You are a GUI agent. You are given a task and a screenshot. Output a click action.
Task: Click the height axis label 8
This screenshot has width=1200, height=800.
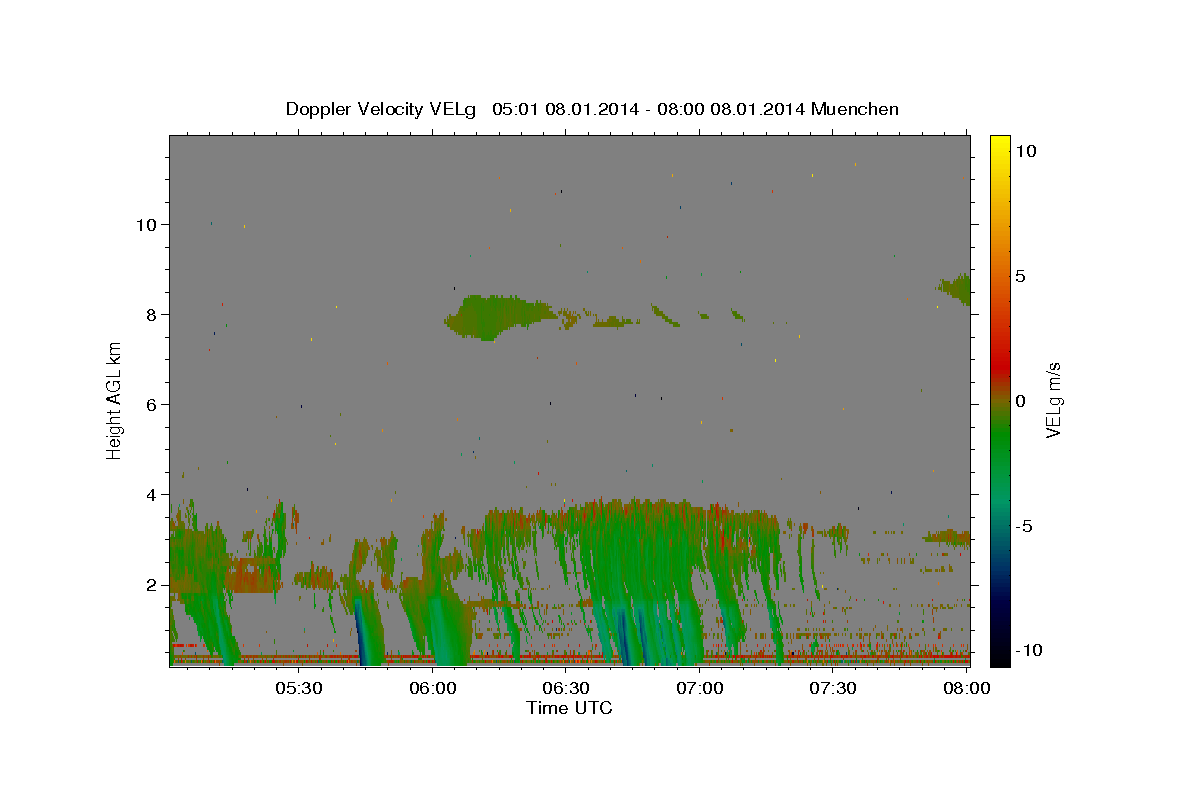click(151, 315)
